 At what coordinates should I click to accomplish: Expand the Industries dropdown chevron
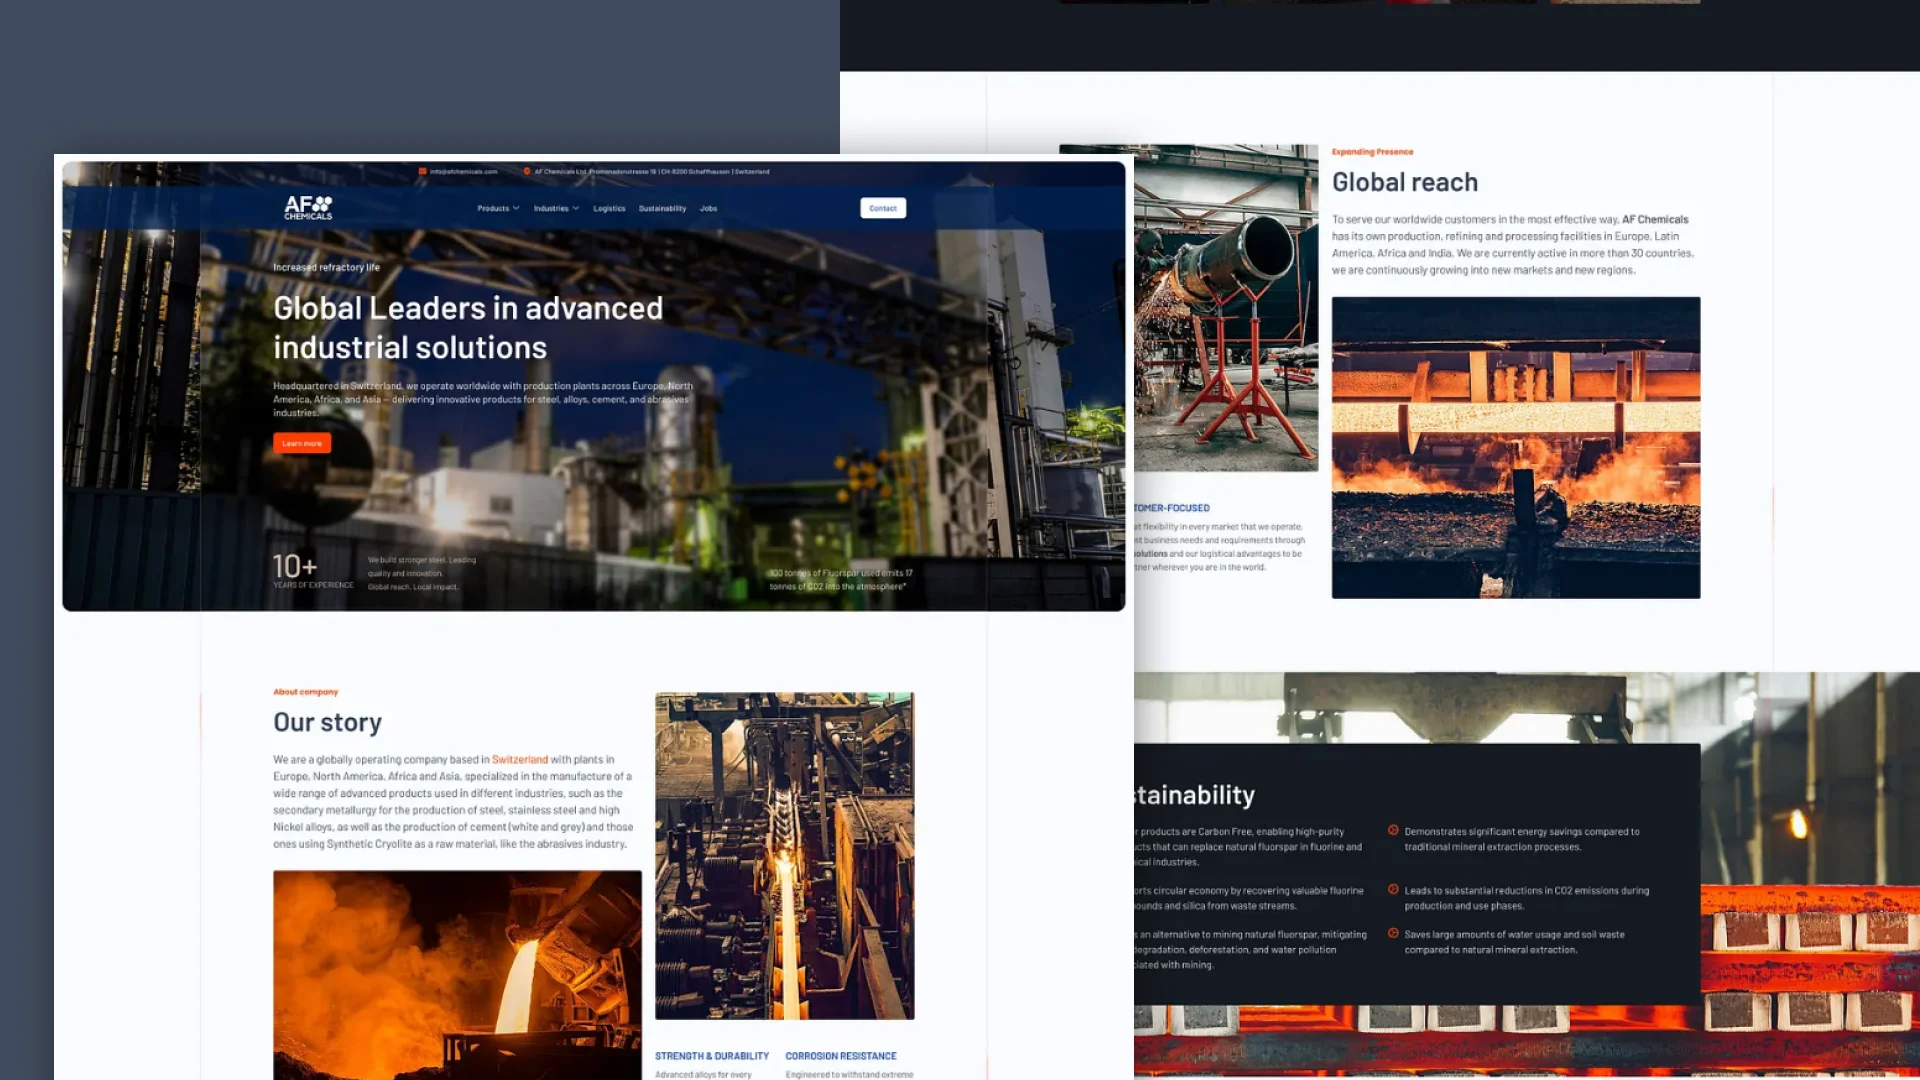pos(576,208)
